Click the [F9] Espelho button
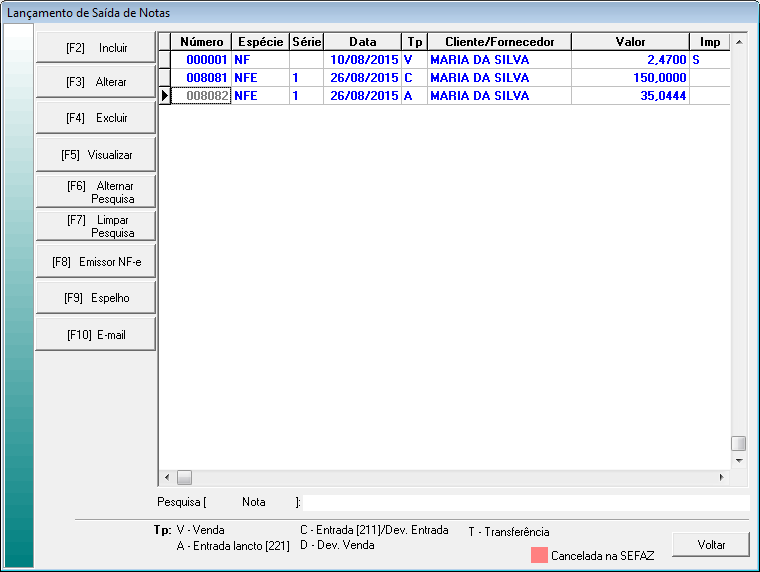This screenshot has height=572, width=760. coord(96,298)
